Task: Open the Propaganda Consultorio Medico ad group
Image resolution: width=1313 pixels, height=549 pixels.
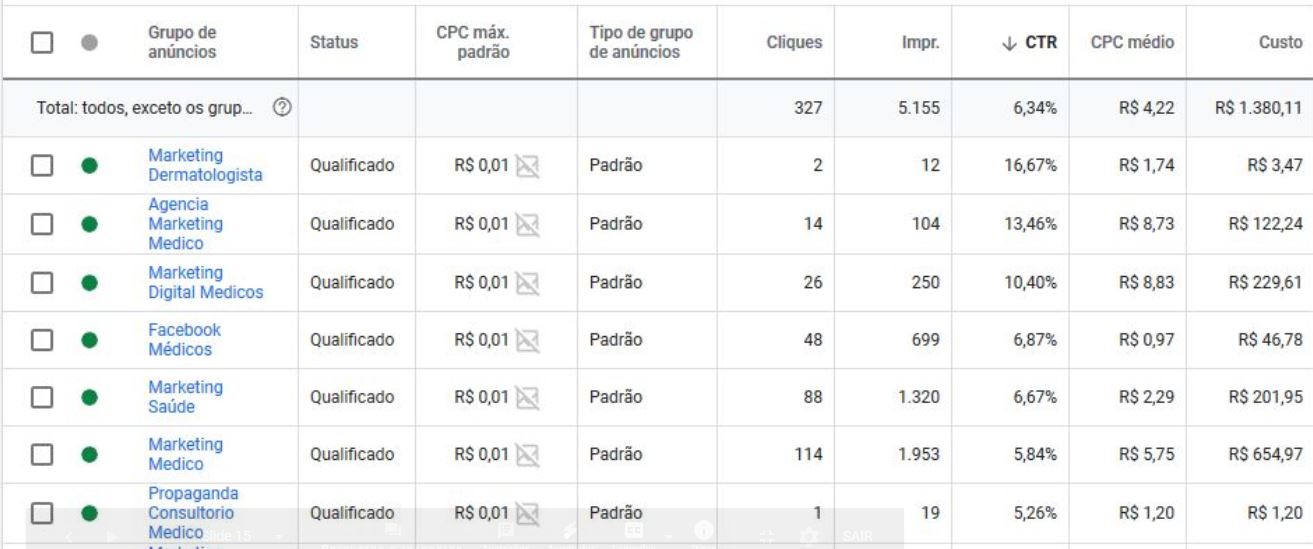Action: click(x=188, y=513)
